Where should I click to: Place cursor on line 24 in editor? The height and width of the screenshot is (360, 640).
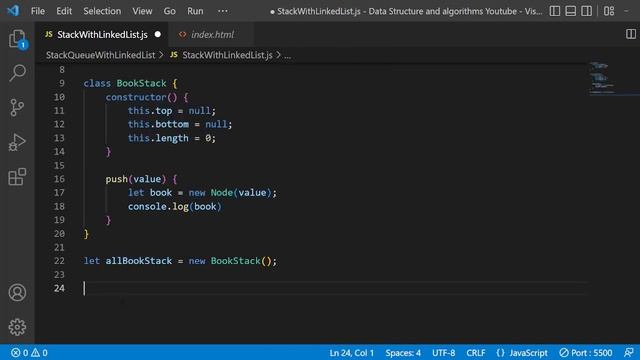(x=335, y=288)
